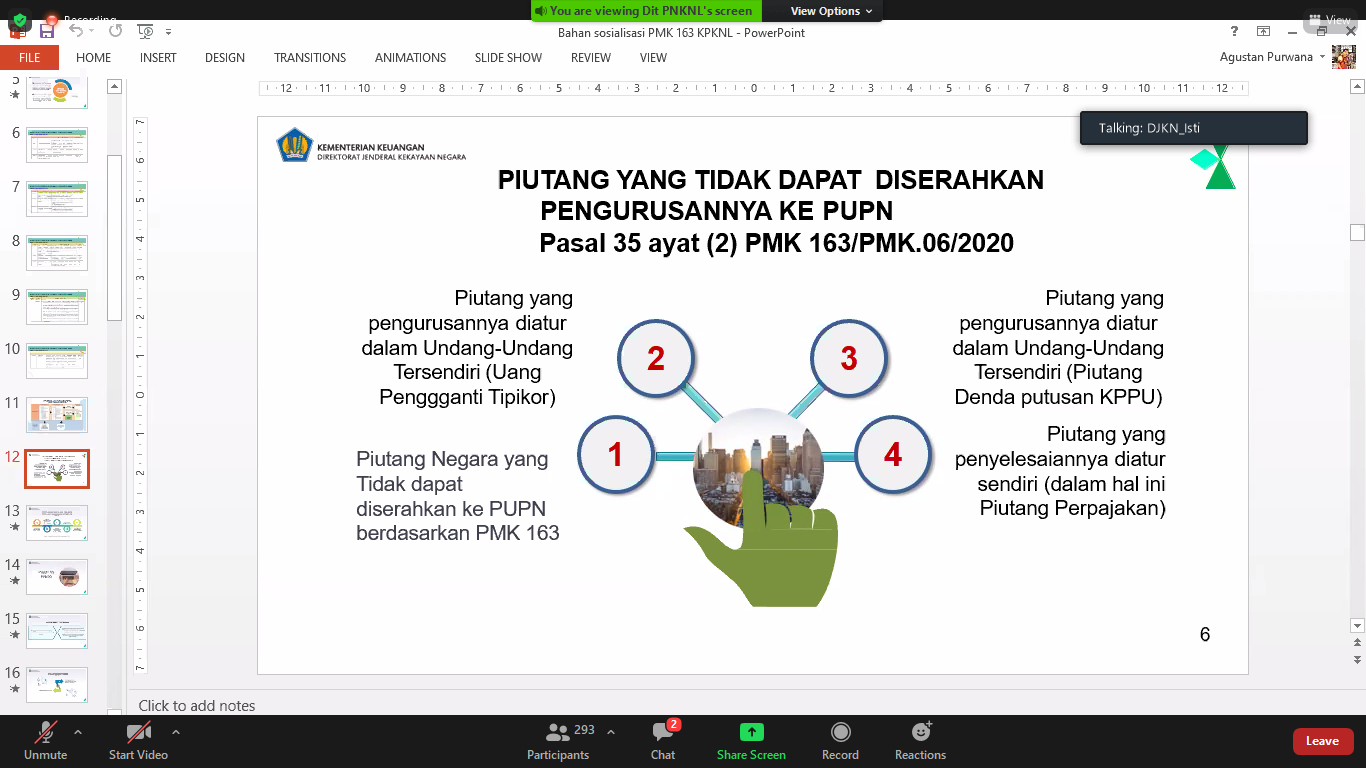Image resolution: width=1366 pixels, height=768 pixels.
Task: Click the red Leave button
Action: tap(1321, 741)
